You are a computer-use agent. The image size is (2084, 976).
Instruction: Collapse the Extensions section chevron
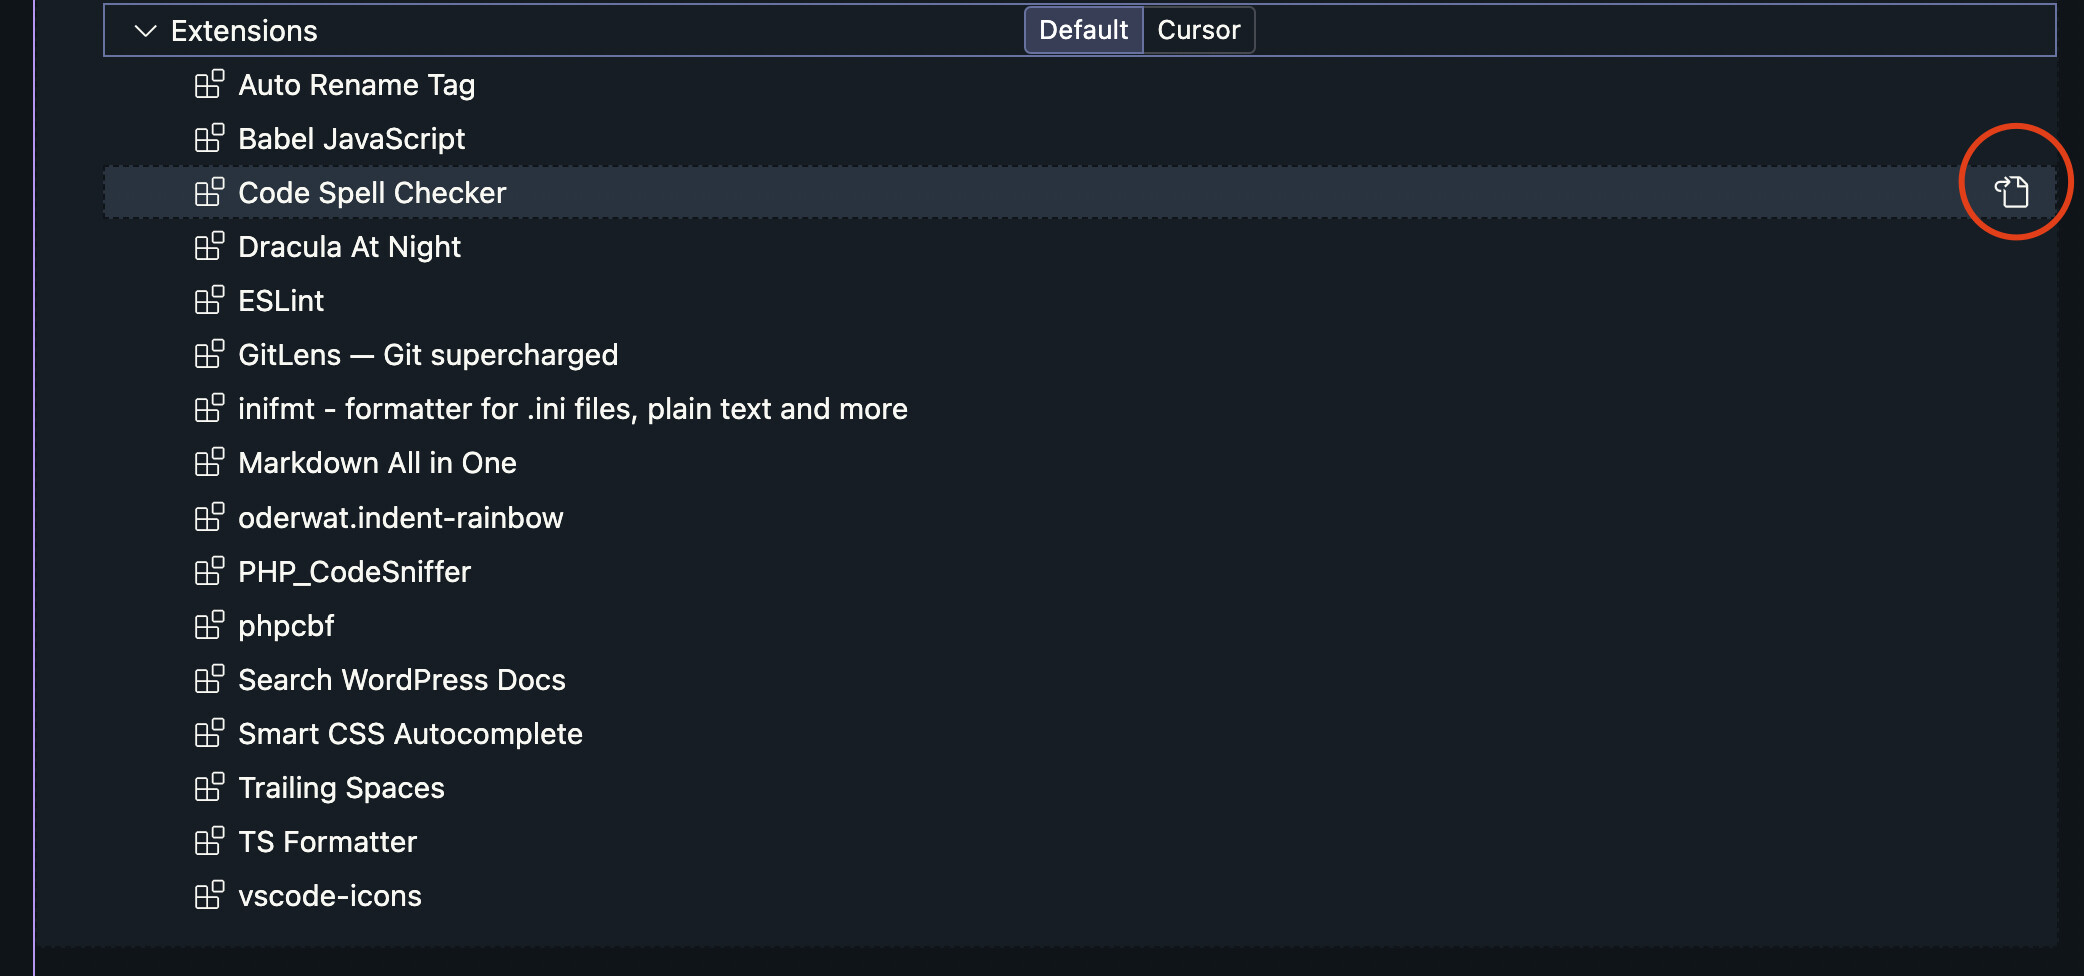146,31
